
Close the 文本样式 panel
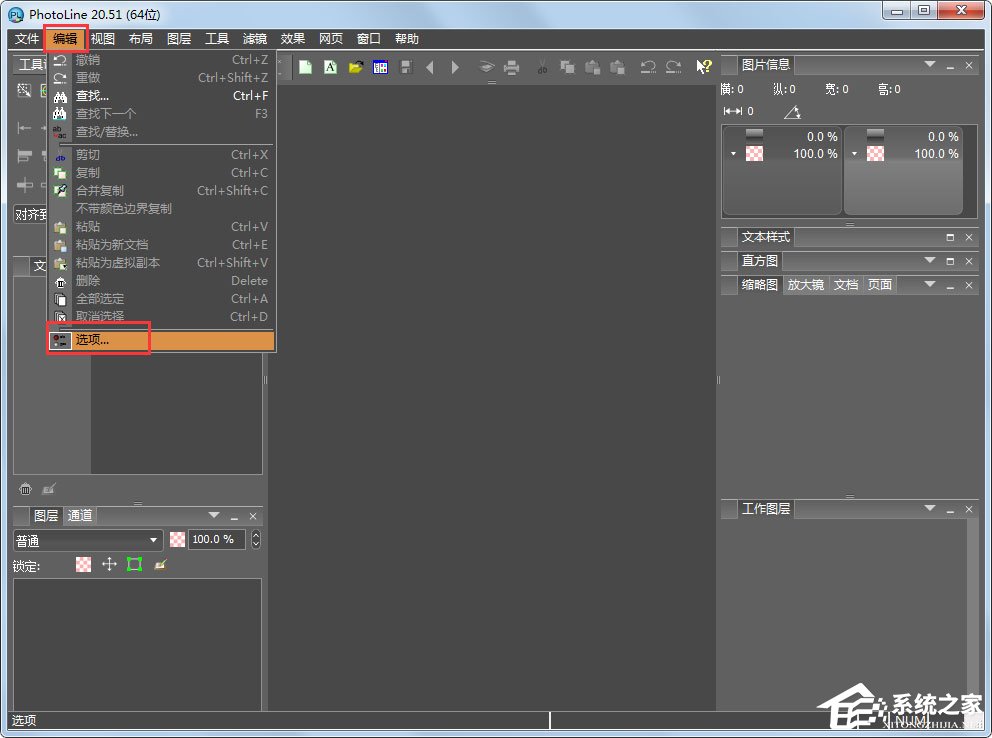[x=969, y=237]
